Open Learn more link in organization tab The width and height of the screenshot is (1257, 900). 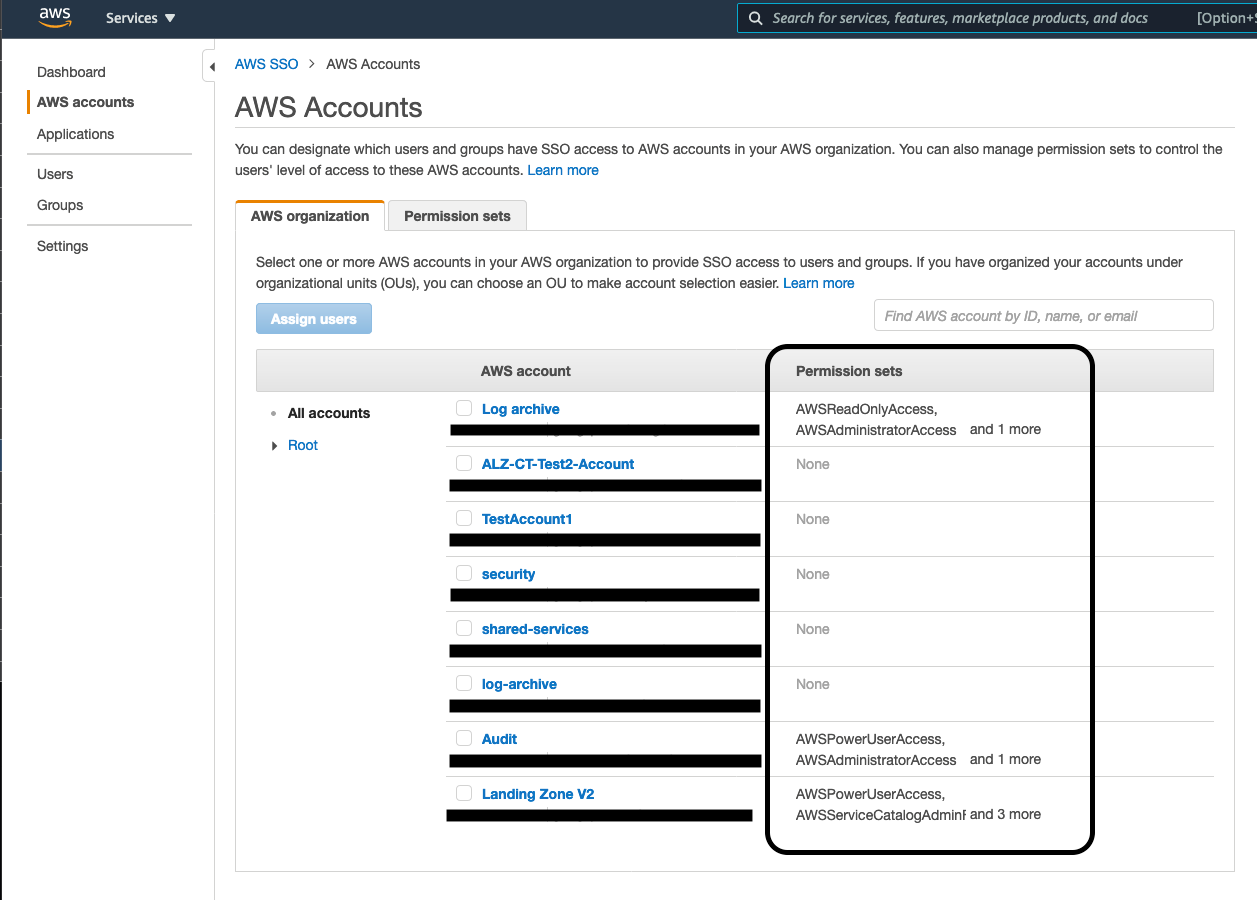point(819,283)
